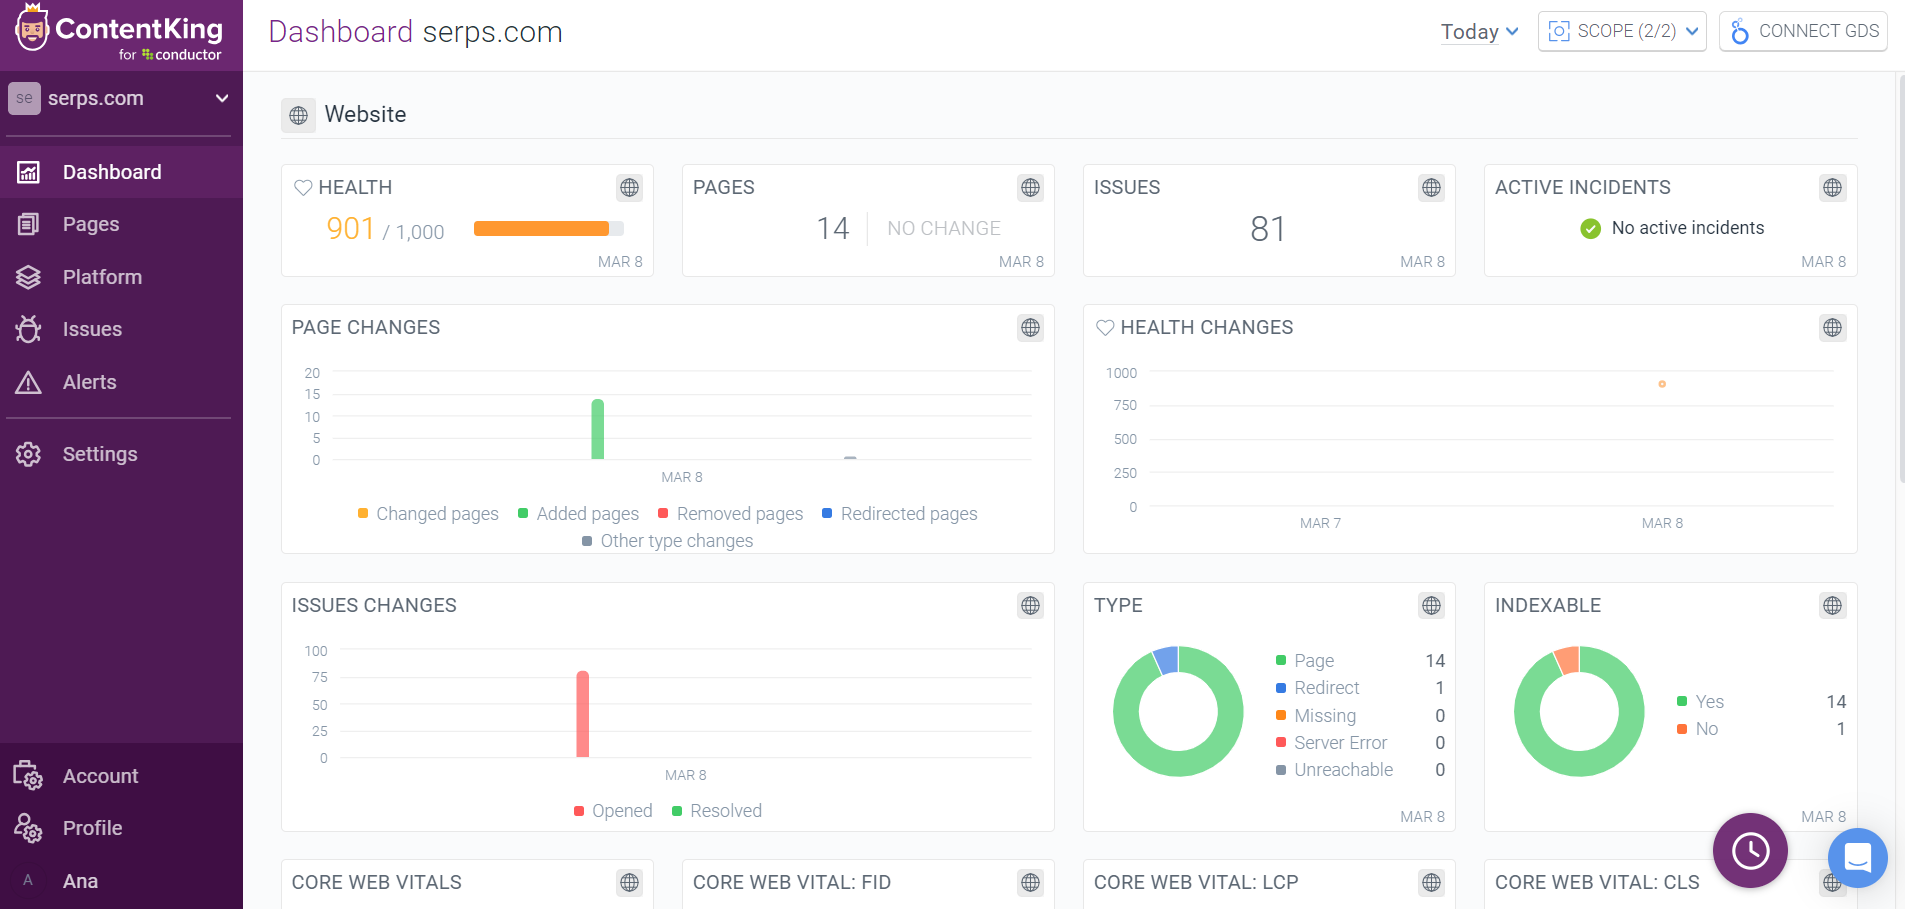Toggle Added pages legend series
Viewport: 1905px width, 909px height.
coord(578,513)
